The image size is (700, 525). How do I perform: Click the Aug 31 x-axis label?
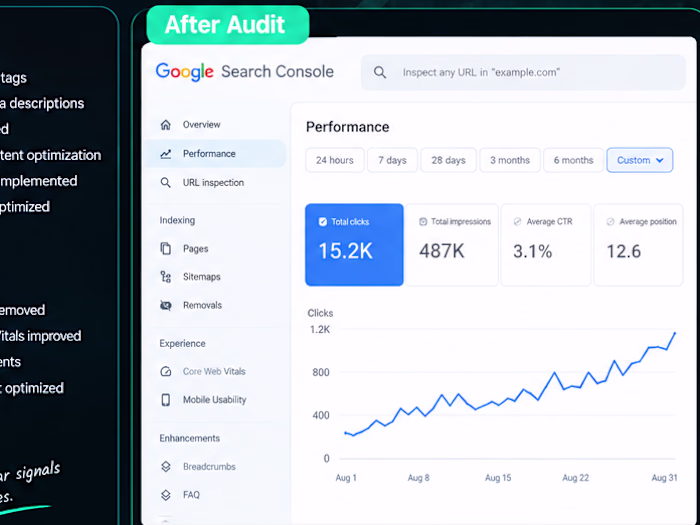pos(664,478)
